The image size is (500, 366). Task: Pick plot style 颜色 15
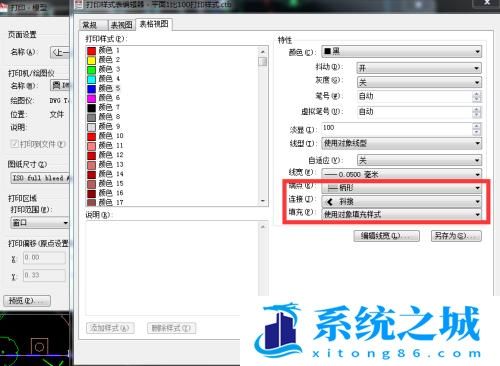click(106, 184)
